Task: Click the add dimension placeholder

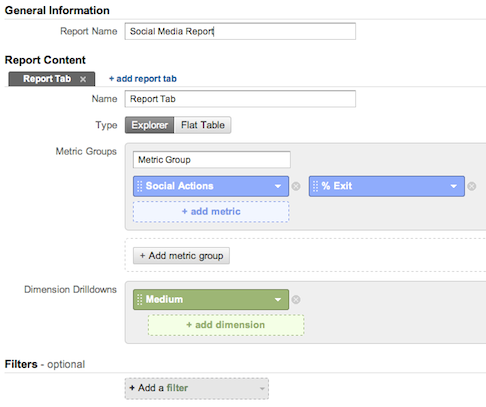Action: [226, 325]
